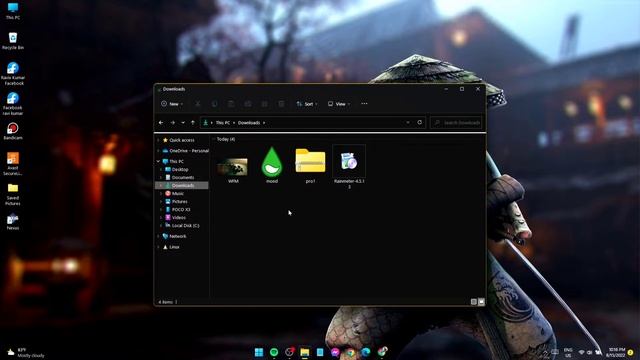Go back with the Back arrow
The height and width of the screenshot is (360, 640).
(161, 122)
